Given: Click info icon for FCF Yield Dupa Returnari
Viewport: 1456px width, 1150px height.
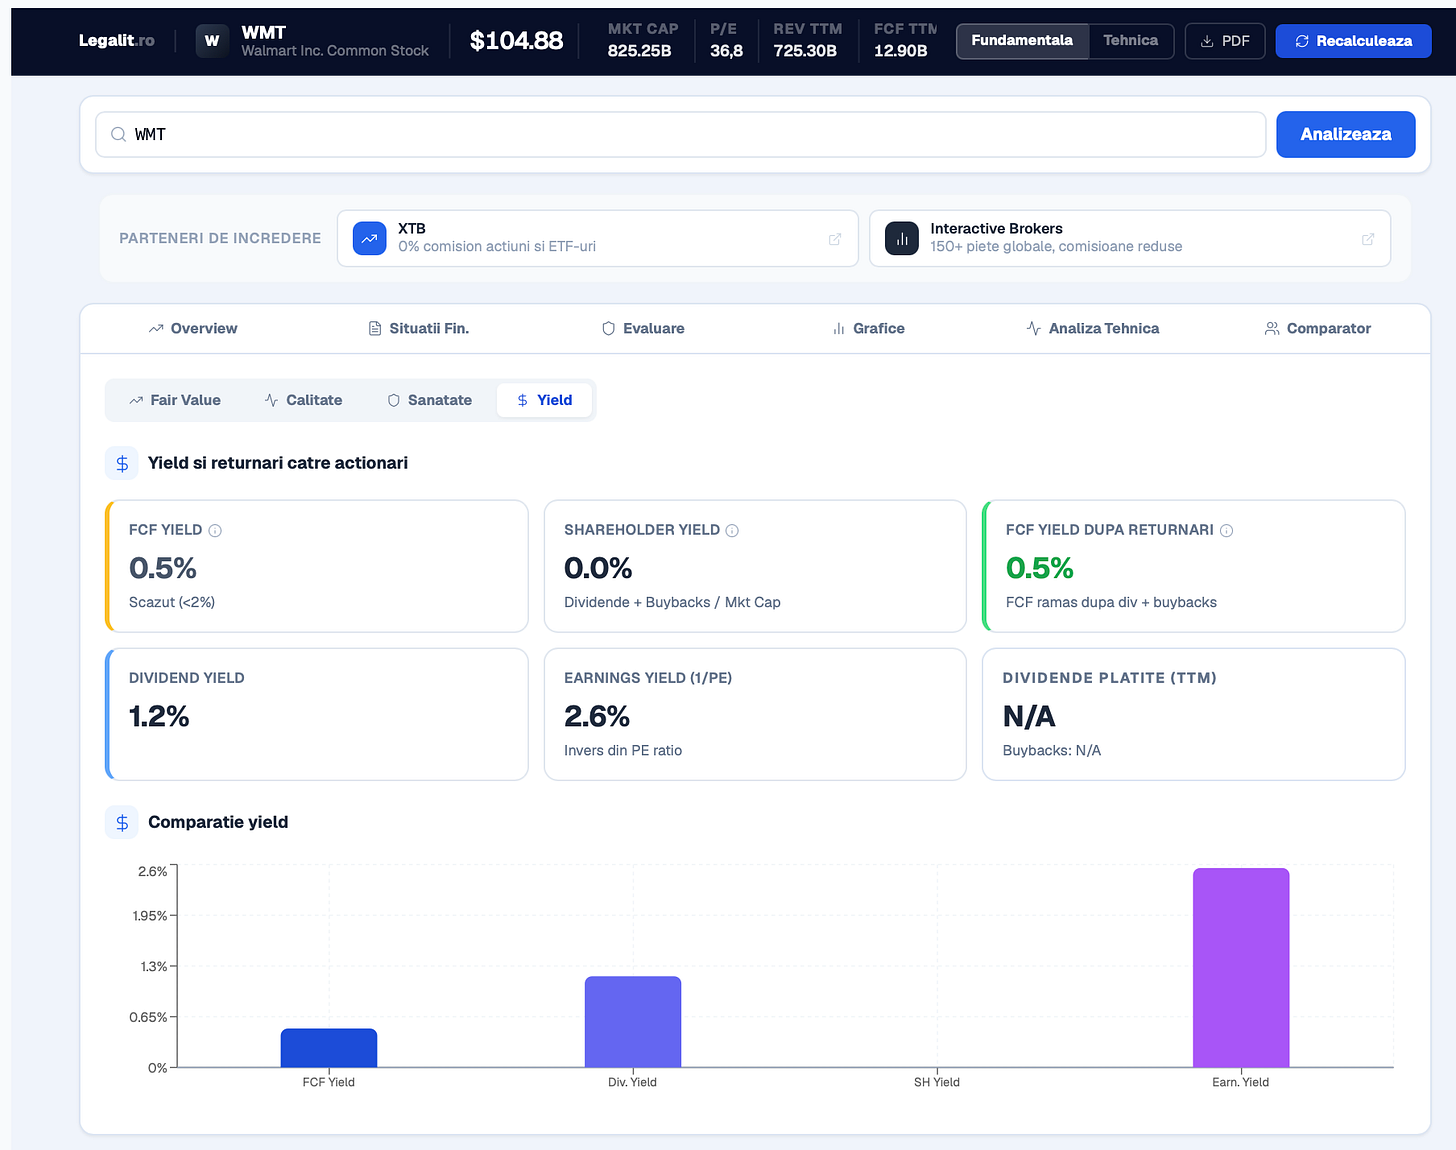Looking at the screenshot, I should pyautogui.click(x=1226, y=531).
